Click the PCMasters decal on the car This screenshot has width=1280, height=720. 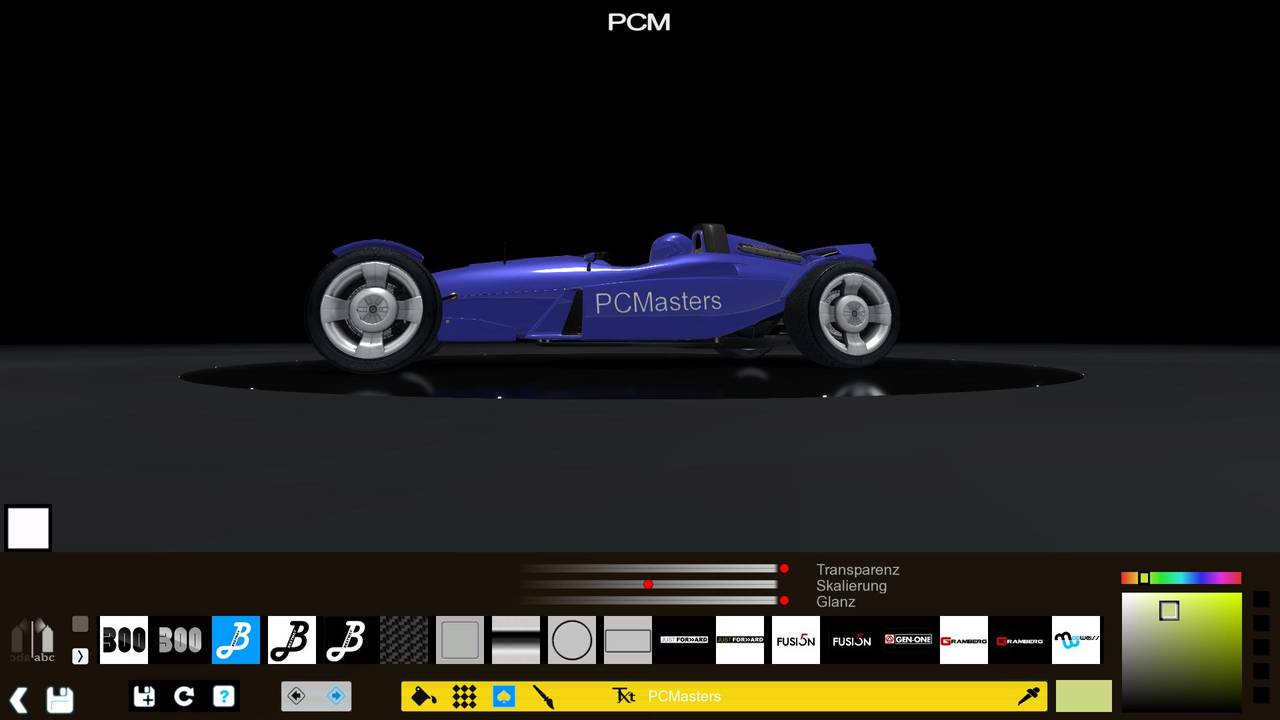point(658,302)
